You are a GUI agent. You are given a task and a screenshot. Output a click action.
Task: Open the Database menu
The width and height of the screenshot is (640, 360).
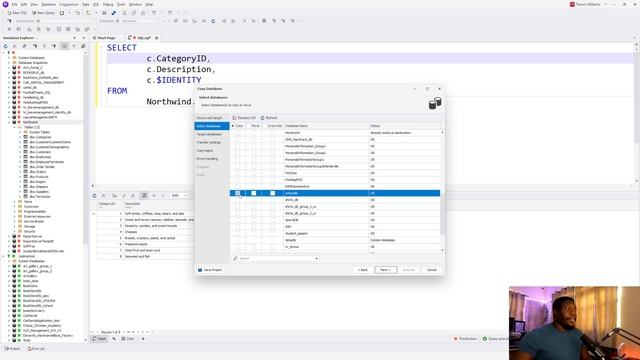tap(48, 4)
